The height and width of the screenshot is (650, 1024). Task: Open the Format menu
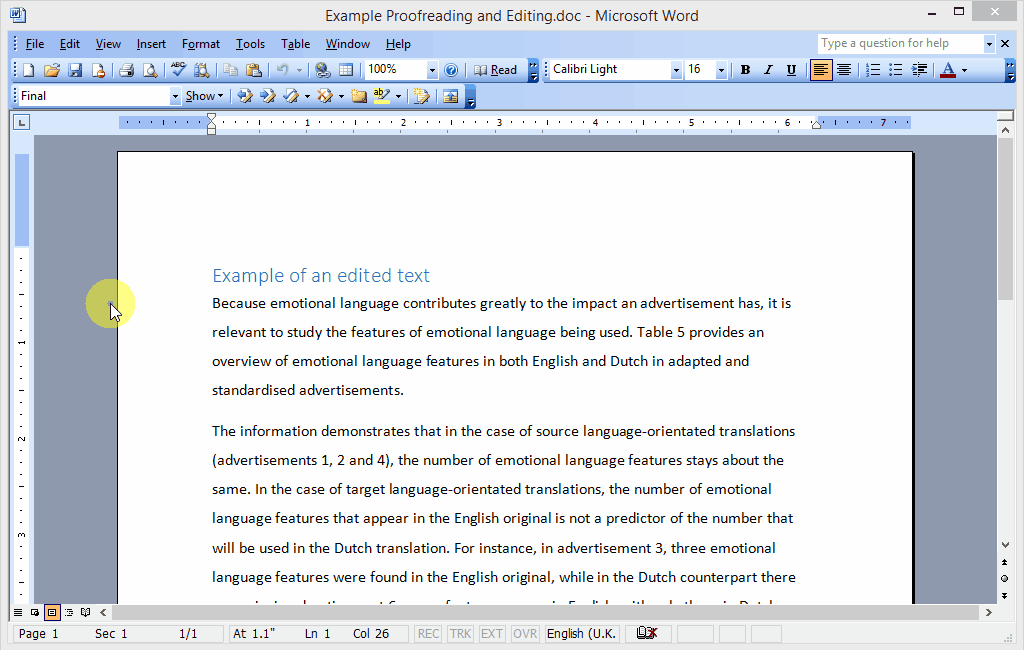200,44
